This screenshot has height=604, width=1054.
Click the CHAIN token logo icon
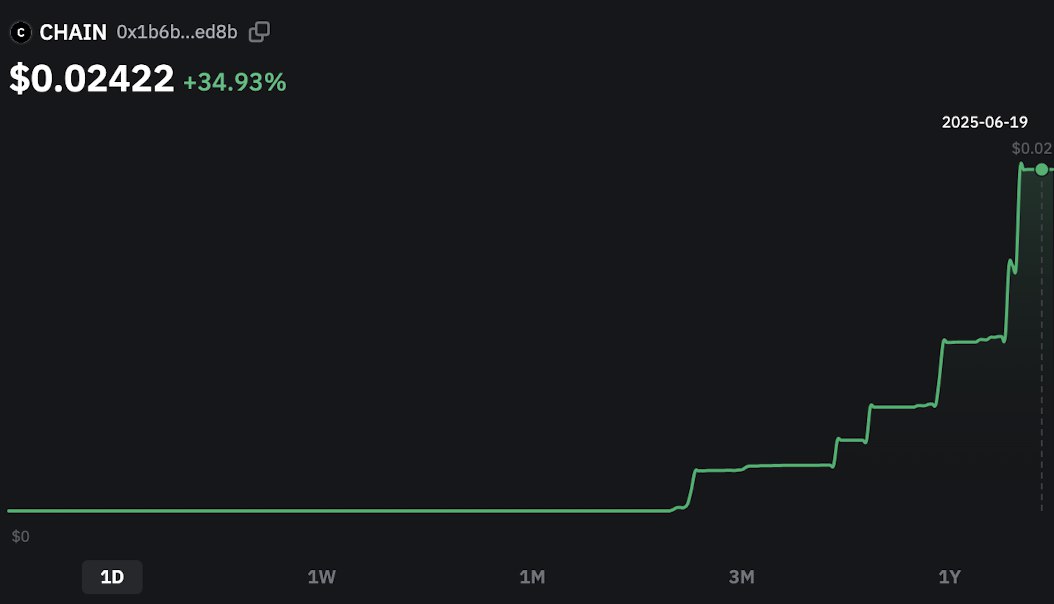click(x=21, y=32)
